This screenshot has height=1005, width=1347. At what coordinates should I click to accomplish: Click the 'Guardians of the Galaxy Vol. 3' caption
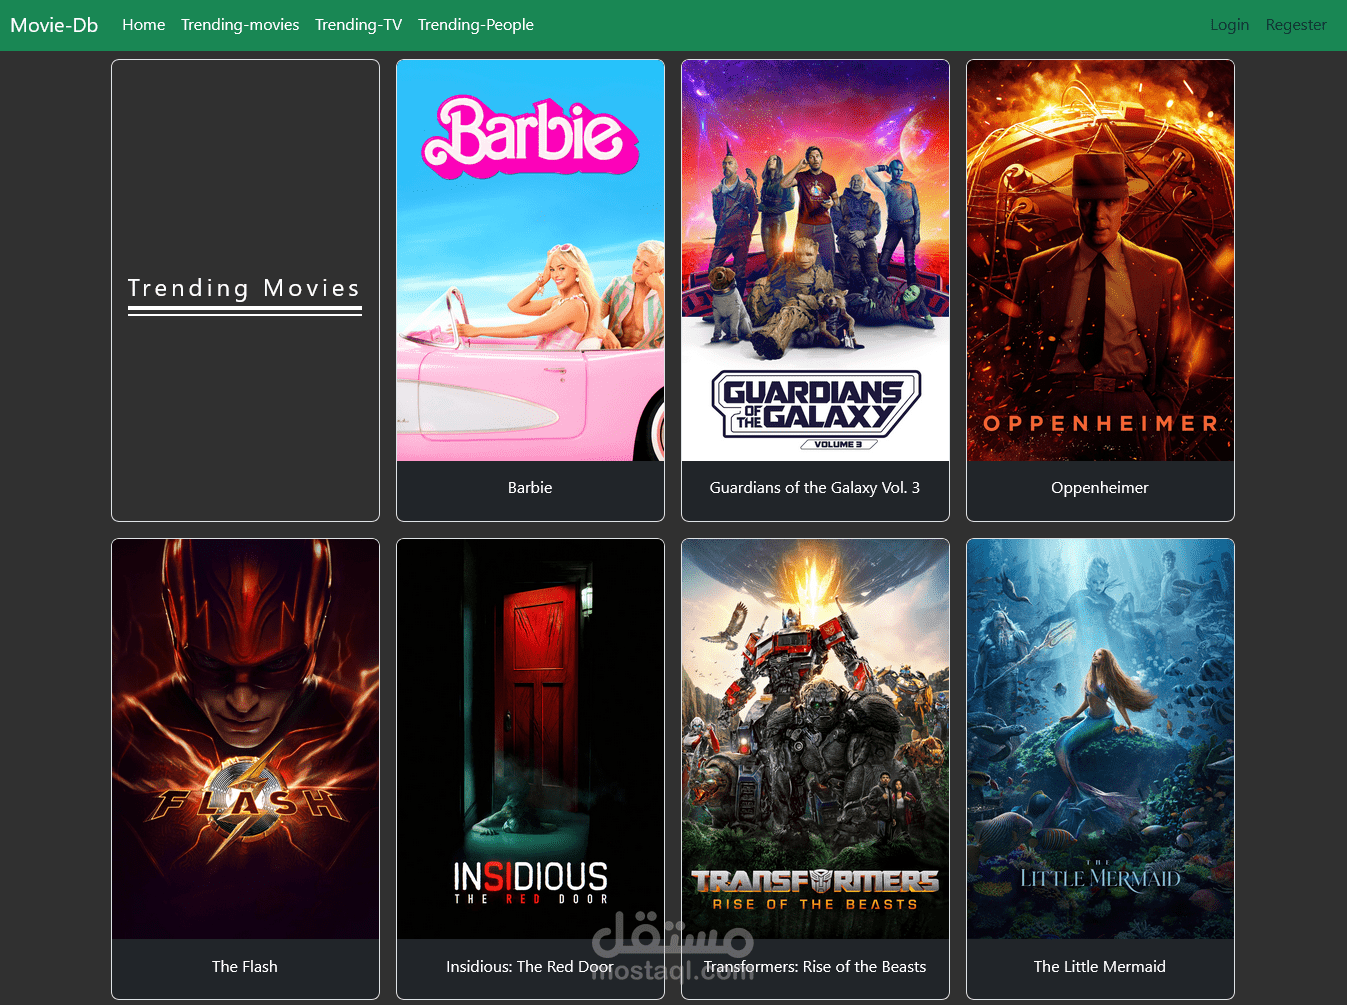815,488
